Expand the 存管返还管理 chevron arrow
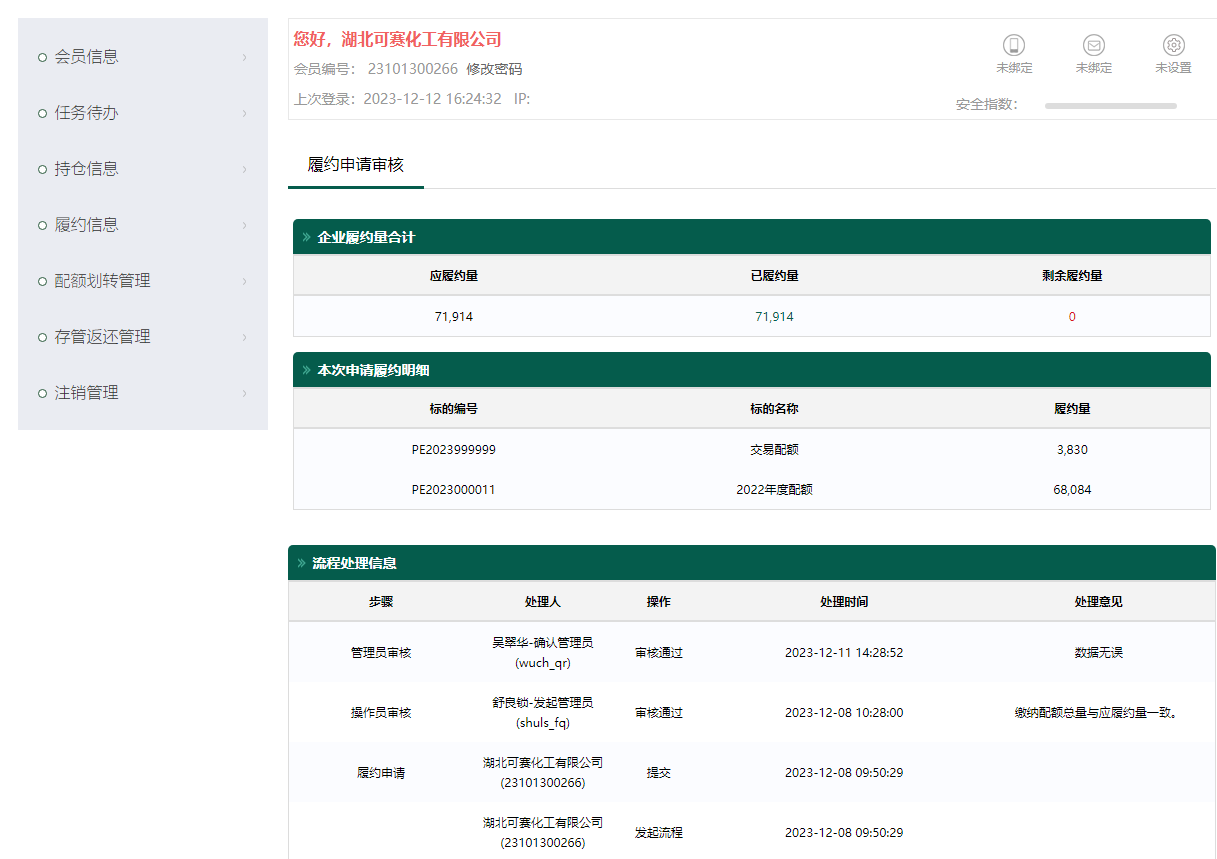Image resolution: width=1217 pixels, height=859 pixels. (x=244, y=338)
